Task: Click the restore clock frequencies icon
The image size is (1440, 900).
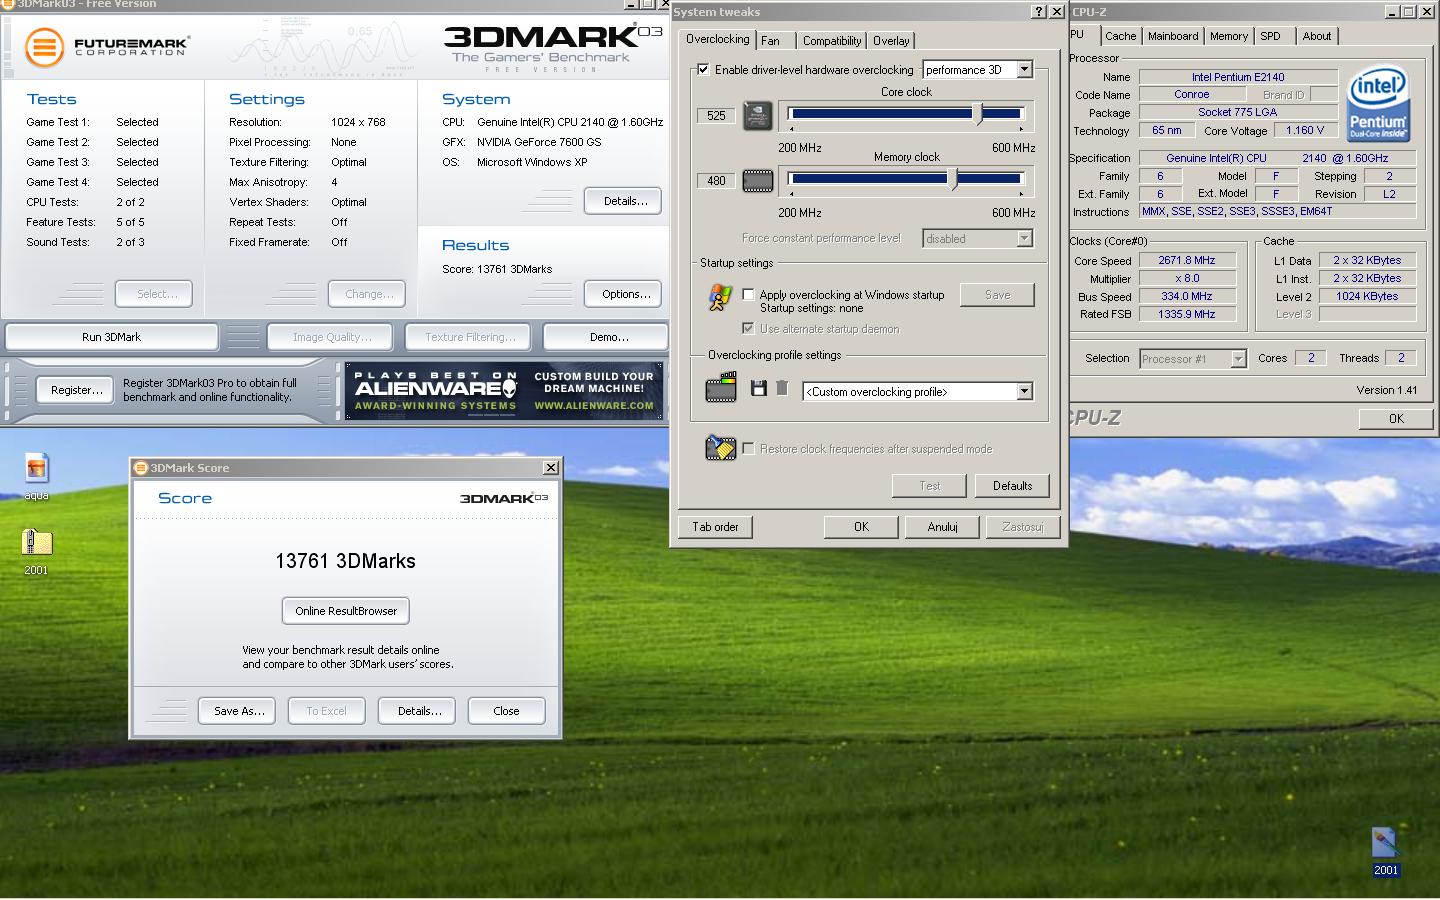Action: click(720, 447)
